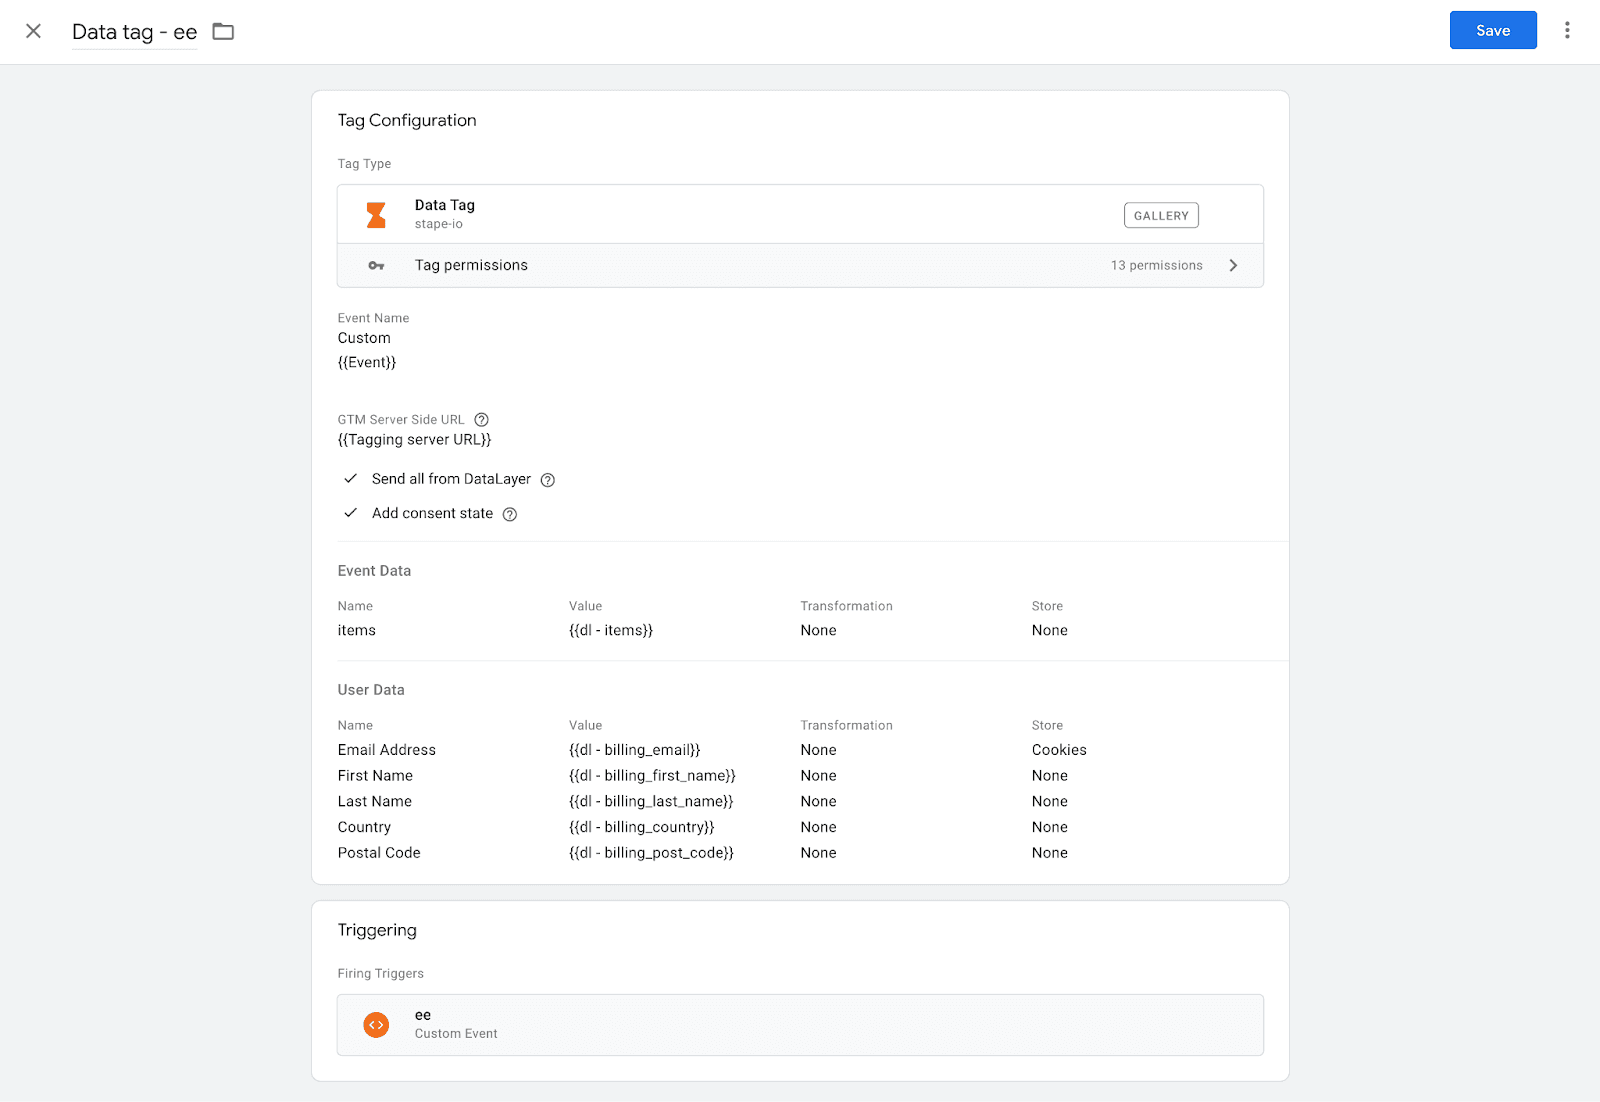
Task: Click the '{{dl - billing_country}}' value
Action: click(642, 827)
